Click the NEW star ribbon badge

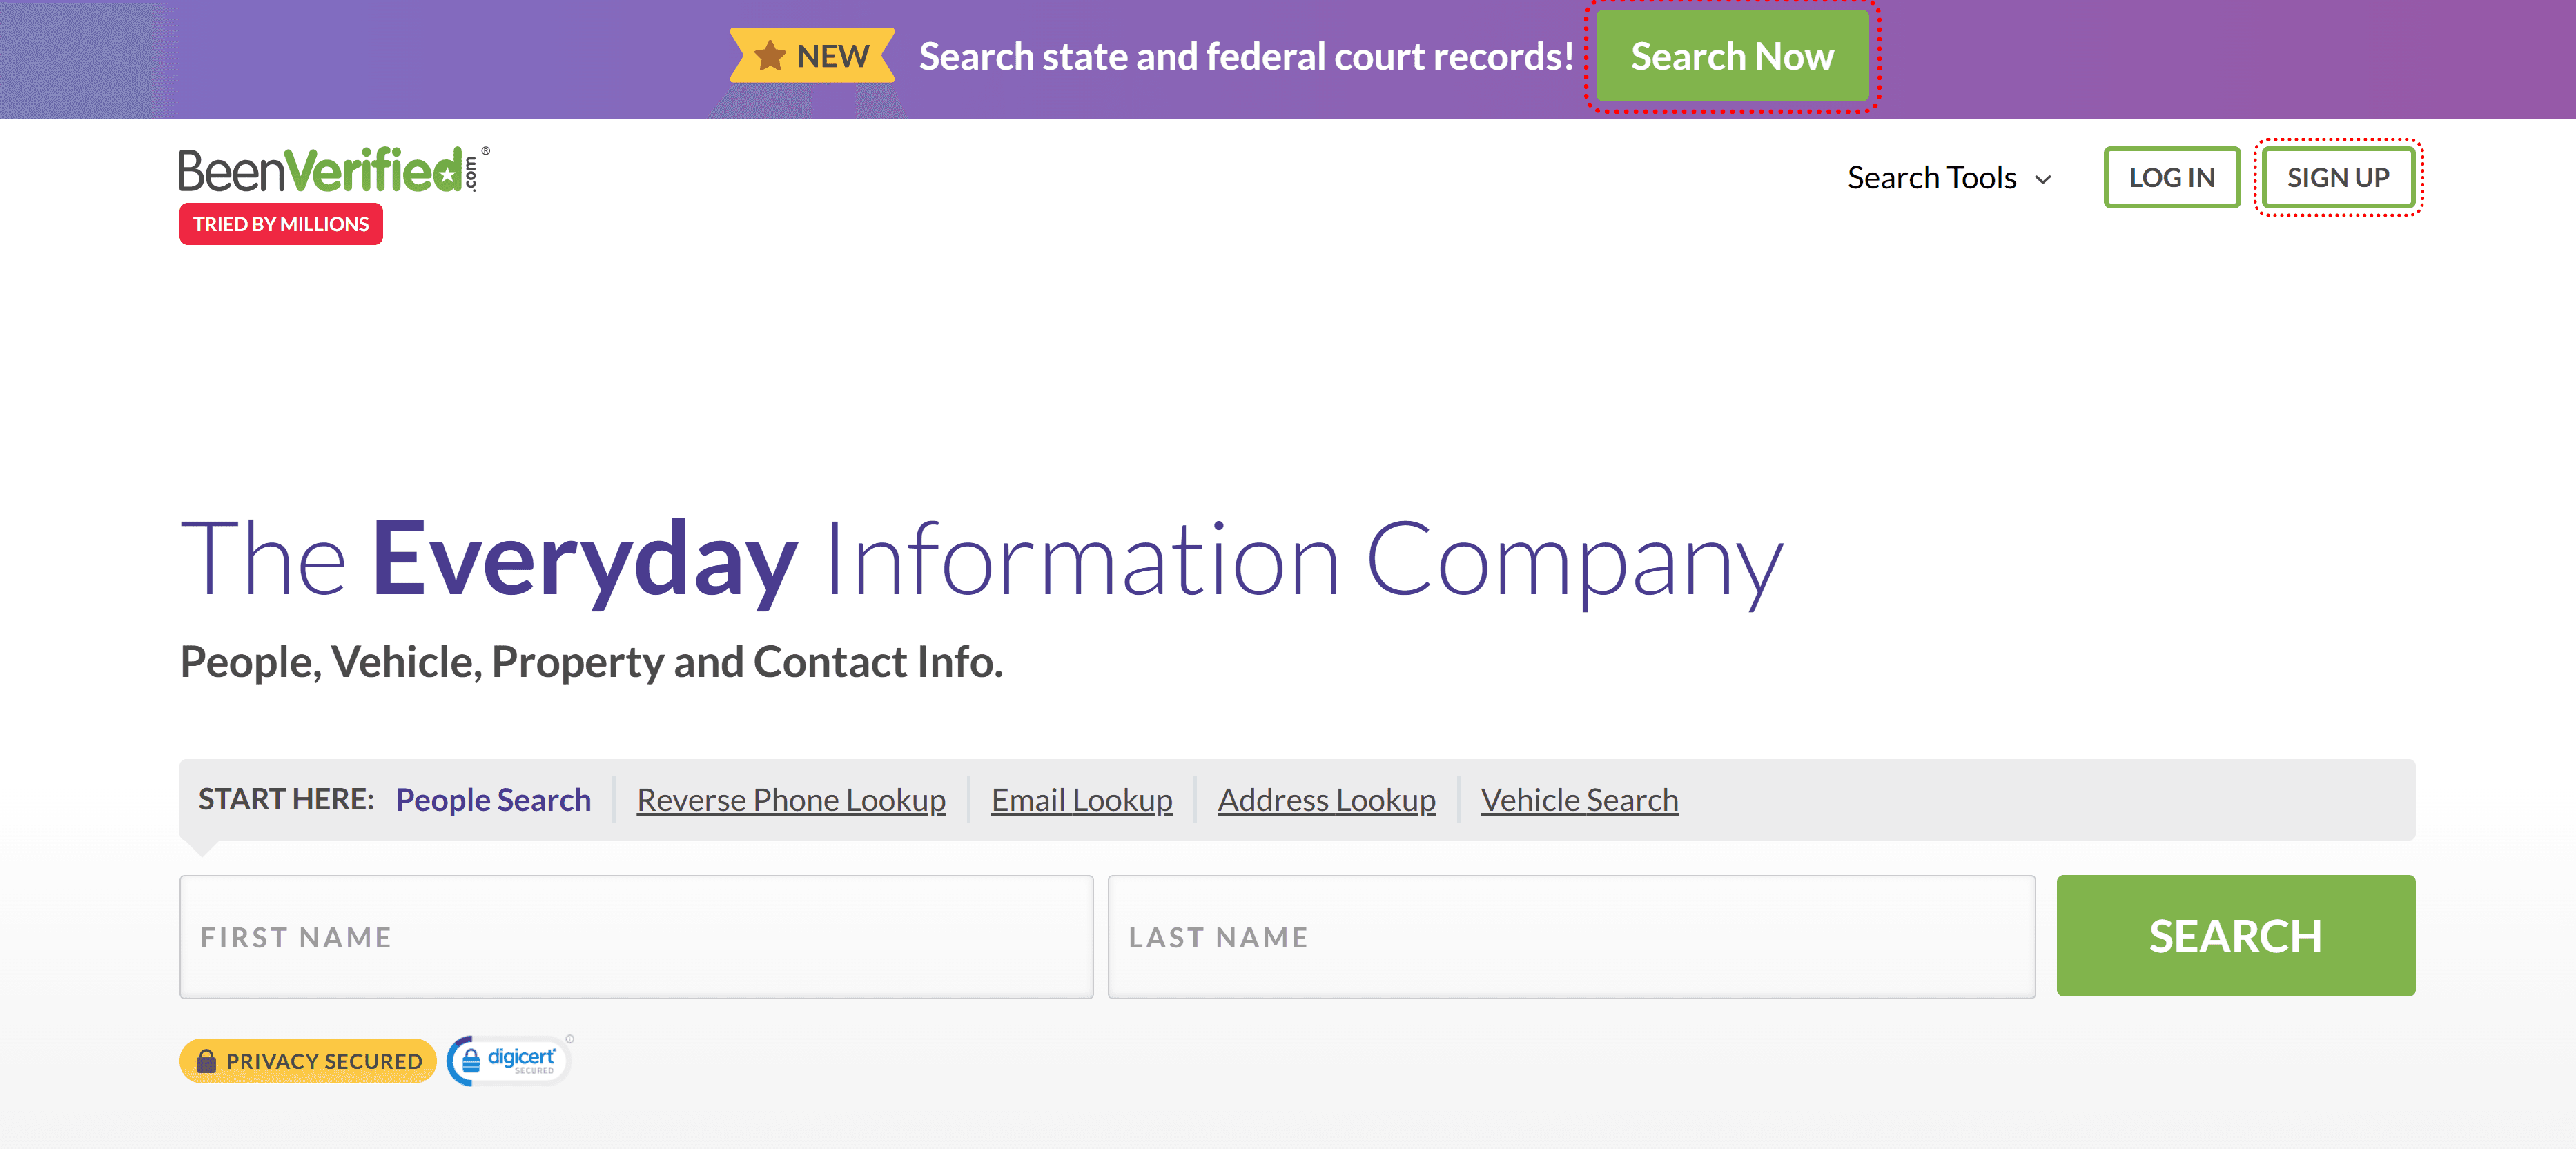click(x=812, y=56)
